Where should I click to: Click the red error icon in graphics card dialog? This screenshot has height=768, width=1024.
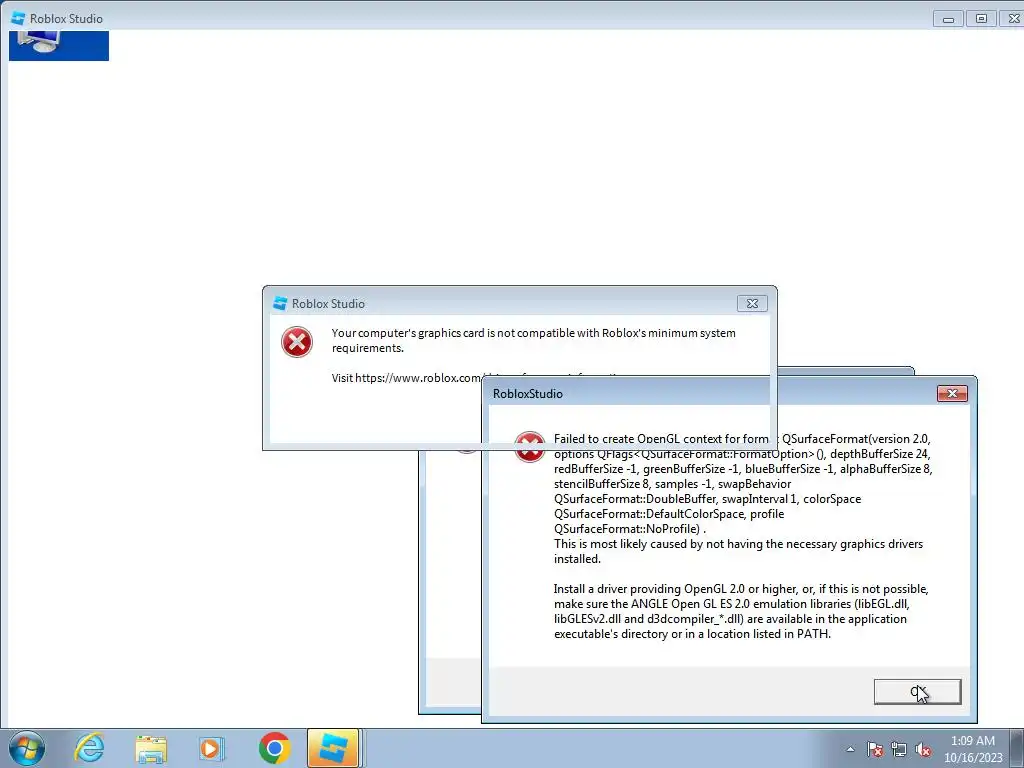coord(297,342)
